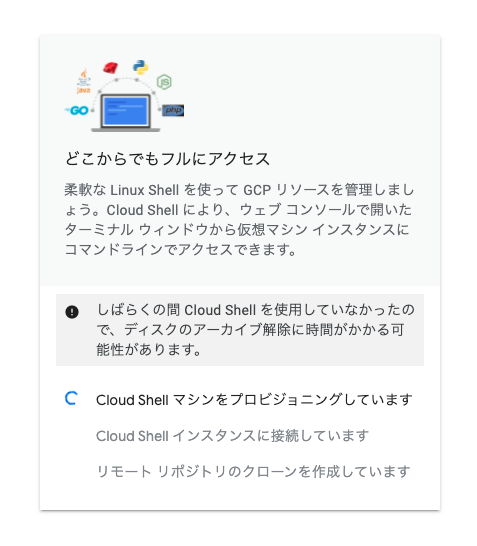The height and width of the screenshot is (546, 477).
Task: Click the blue laptop screen
Action: click(126, 111)
